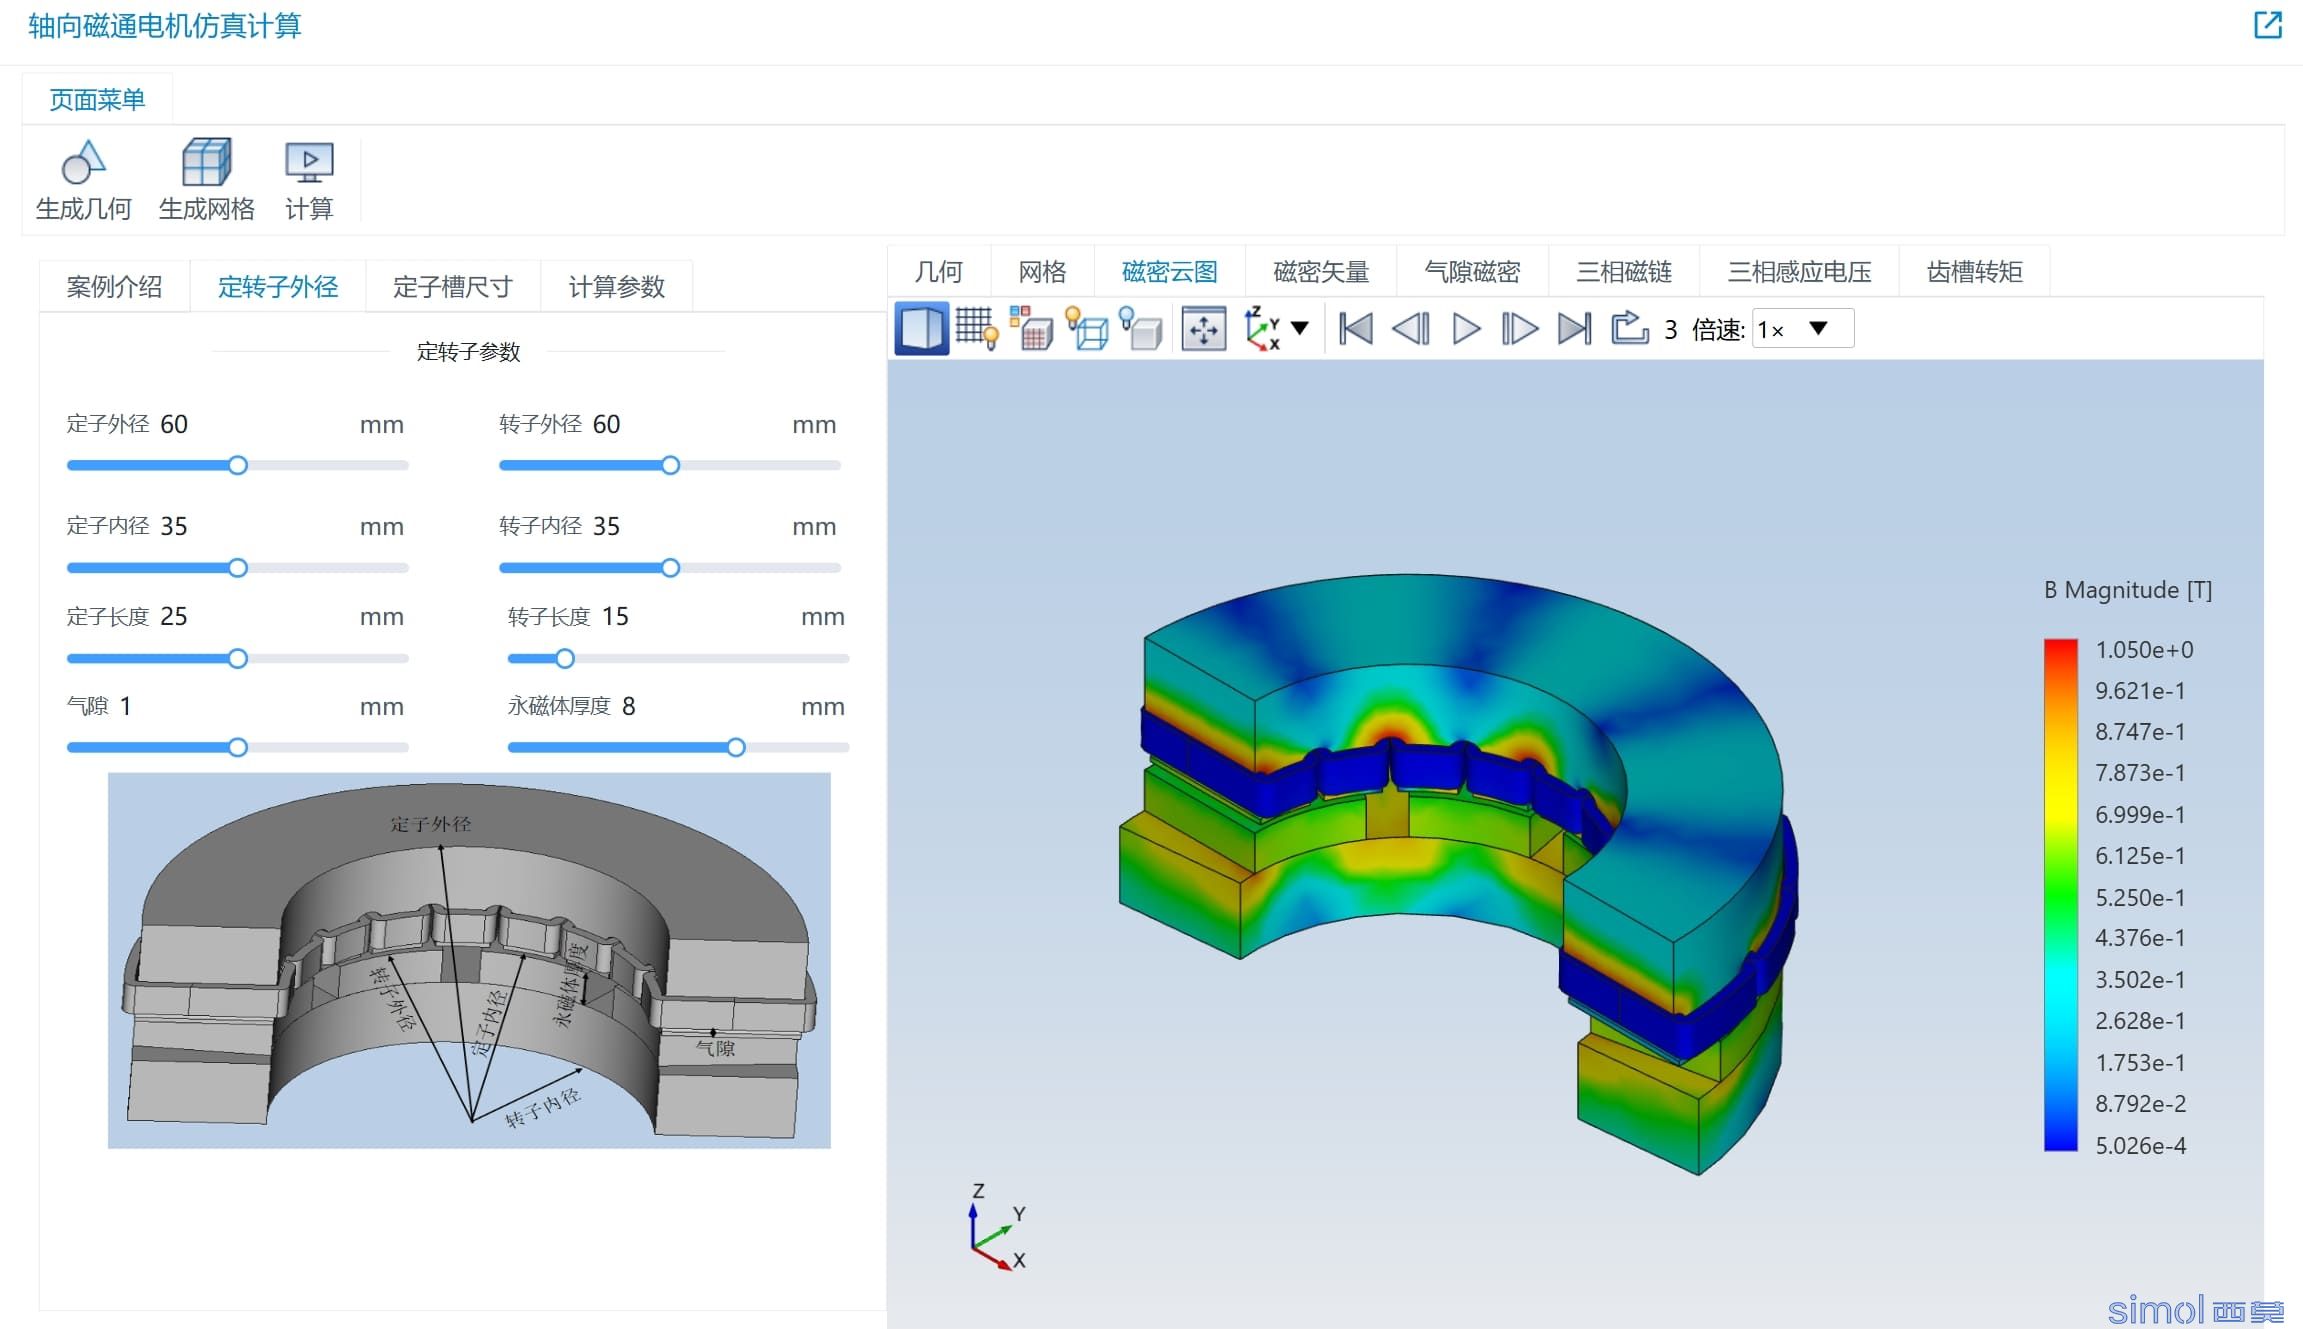The width and height of the screenshot is (2303, 1329).
Task: Click the 定子内径 slider handle
Action: pyautogui.click(x=238, y=568)
